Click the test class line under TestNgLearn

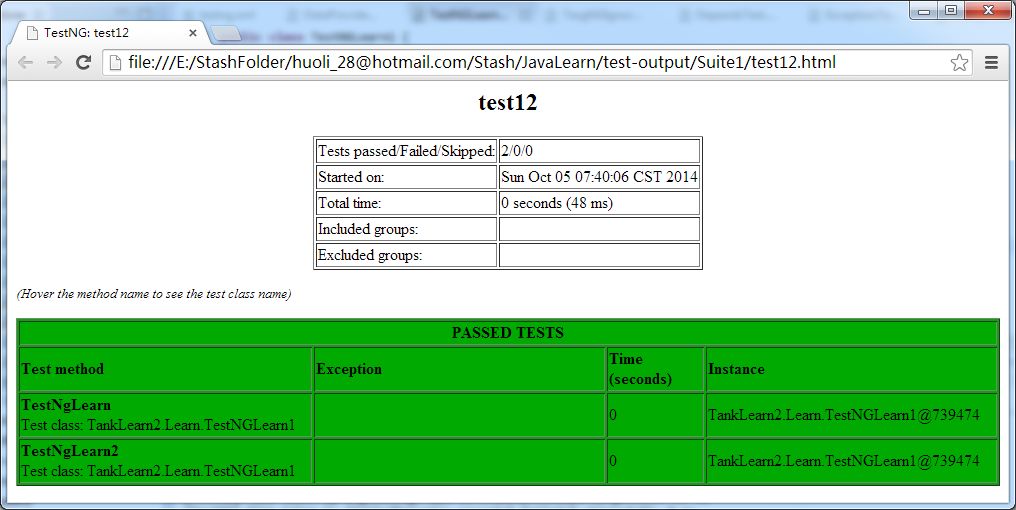[x=158, y=425]
